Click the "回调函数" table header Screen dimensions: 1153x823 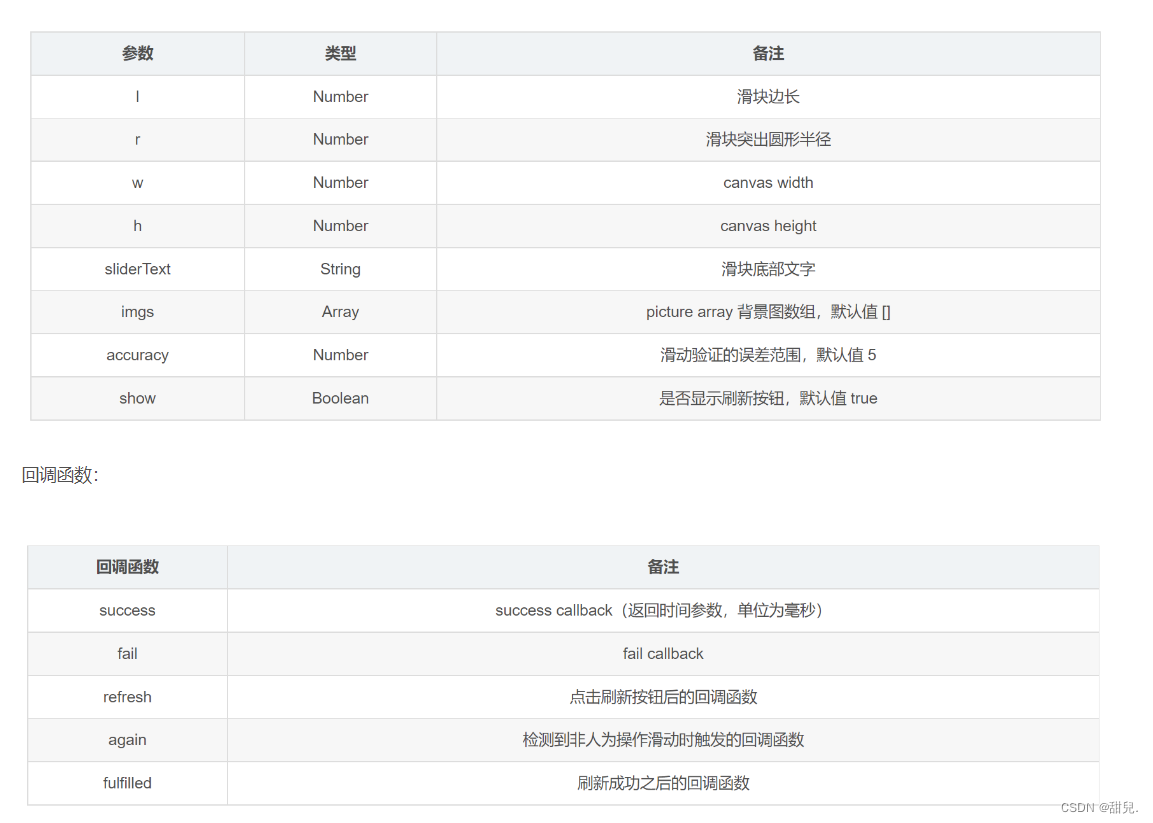(127, 566)
